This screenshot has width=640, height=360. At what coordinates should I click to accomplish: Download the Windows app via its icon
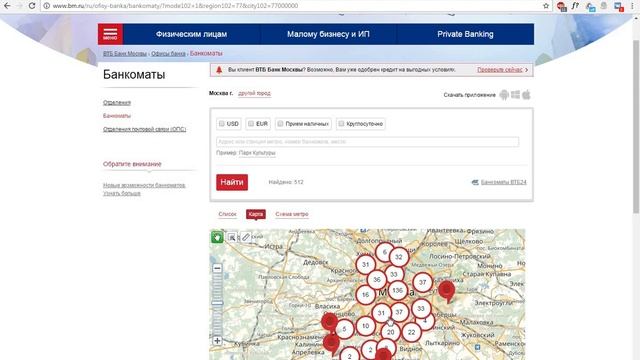pos(516,95)
